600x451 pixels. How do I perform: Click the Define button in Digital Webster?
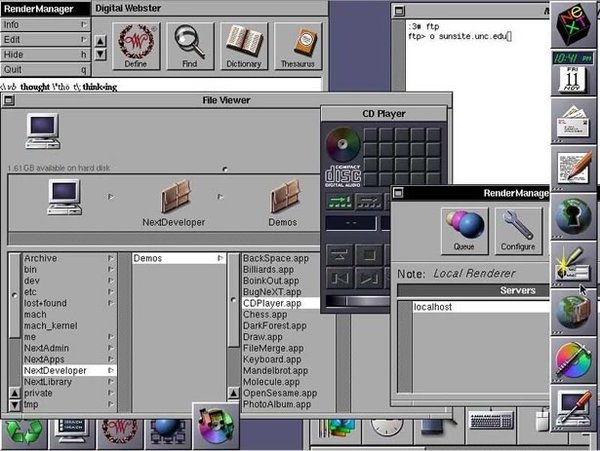136,45
